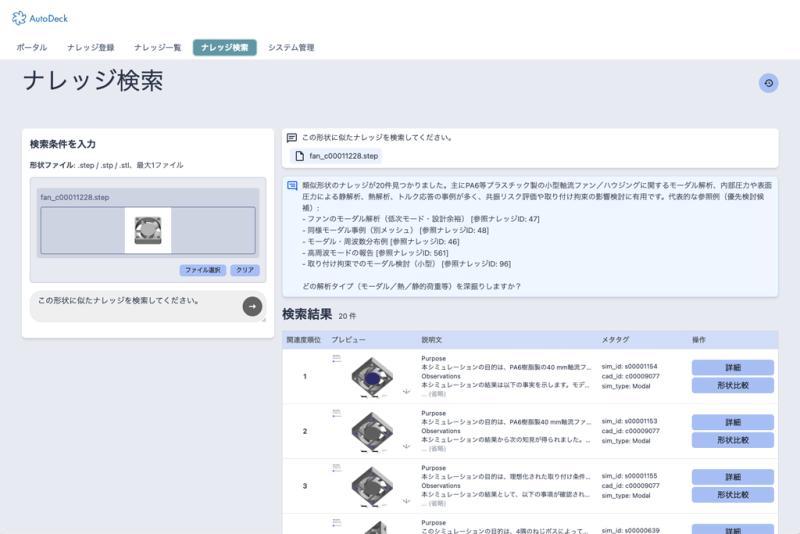Click the assistant reply chat icon
The image size is (800, 534).
[292, 186]
